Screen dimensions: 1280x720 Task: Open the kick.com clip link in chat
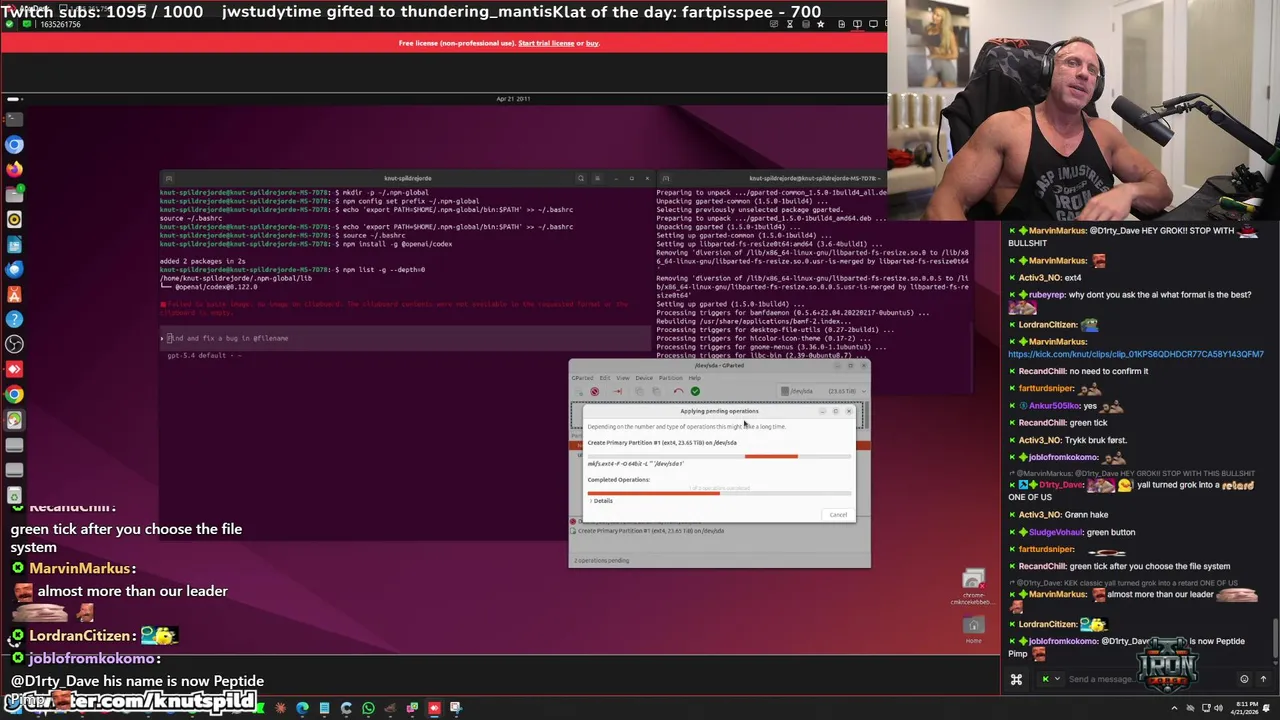(x=1136, y=354)
